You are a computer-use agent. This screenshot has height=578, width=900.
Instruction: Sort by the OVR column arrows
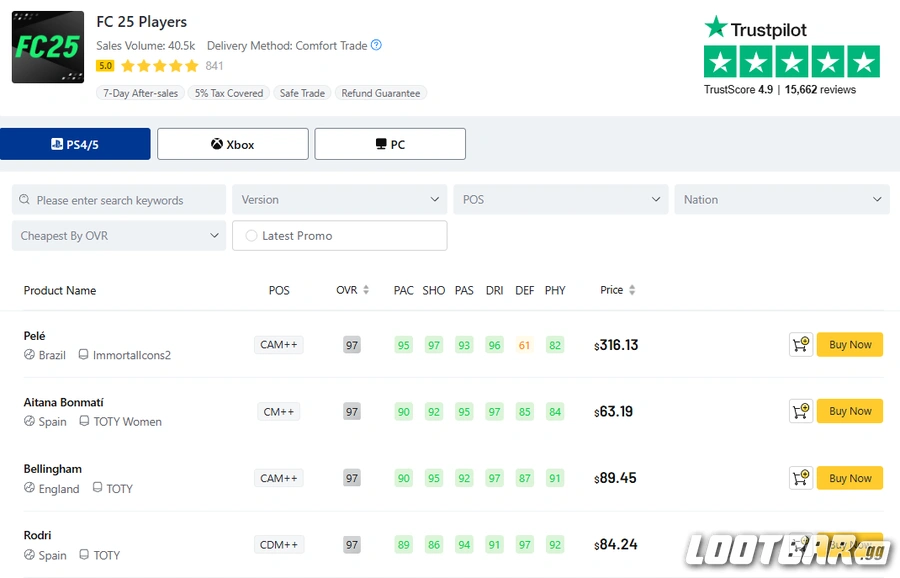point(366,290)
